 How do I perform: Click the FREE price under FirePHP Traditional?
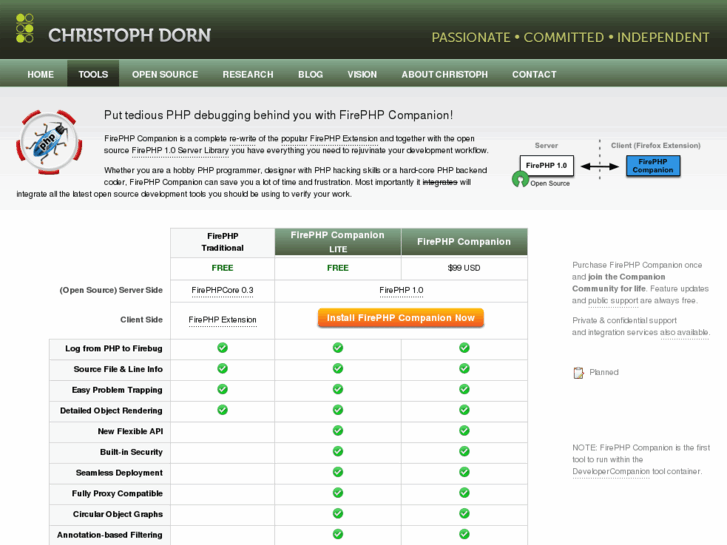[x=223, y=268]
